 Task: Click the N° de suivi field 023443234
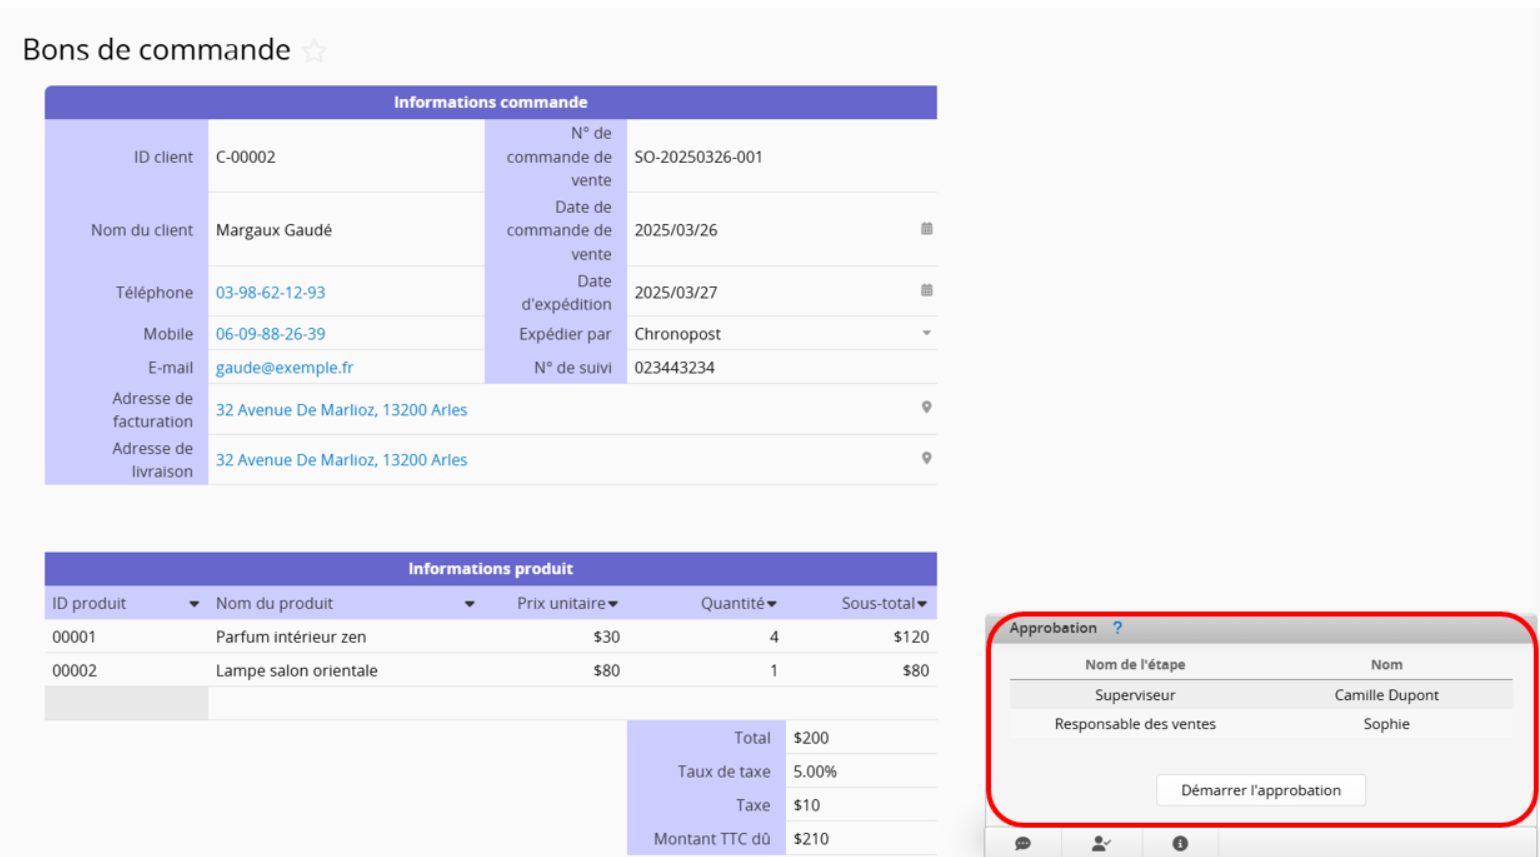(x=675, y=367)
